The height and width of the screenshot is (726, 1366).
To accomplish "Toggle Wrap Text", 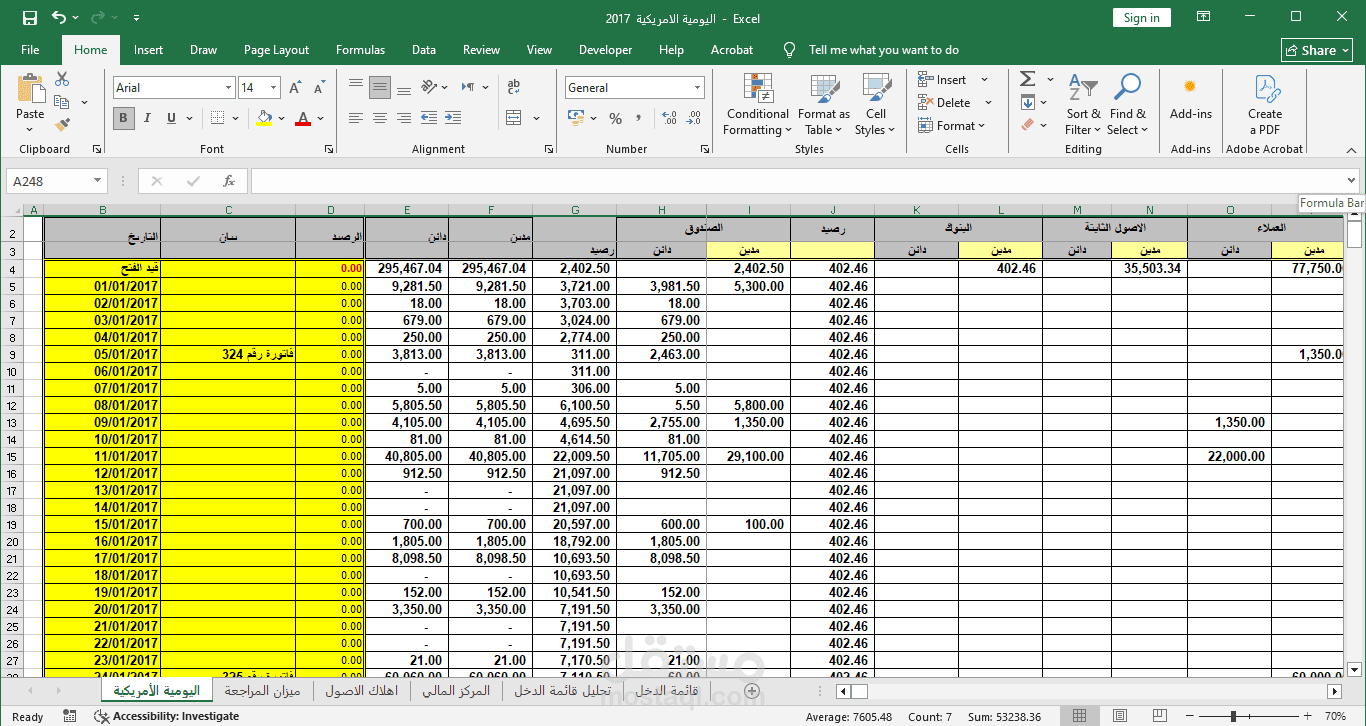I will [515, 88].
